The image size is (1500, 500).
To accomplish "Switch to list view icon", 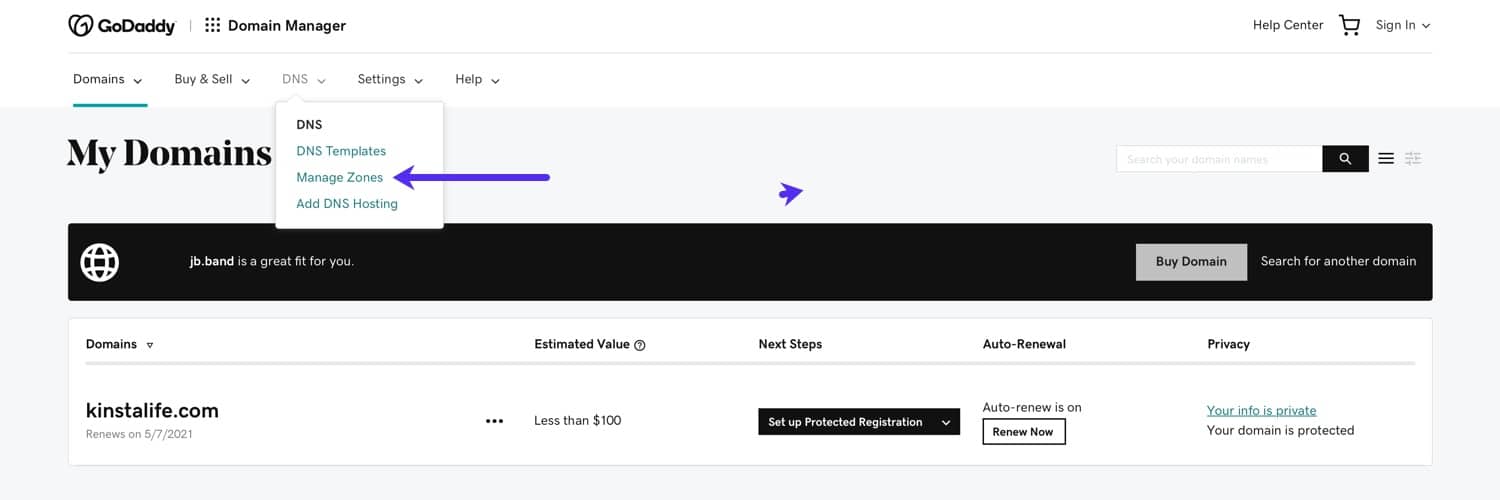I will pos(1386,159).
